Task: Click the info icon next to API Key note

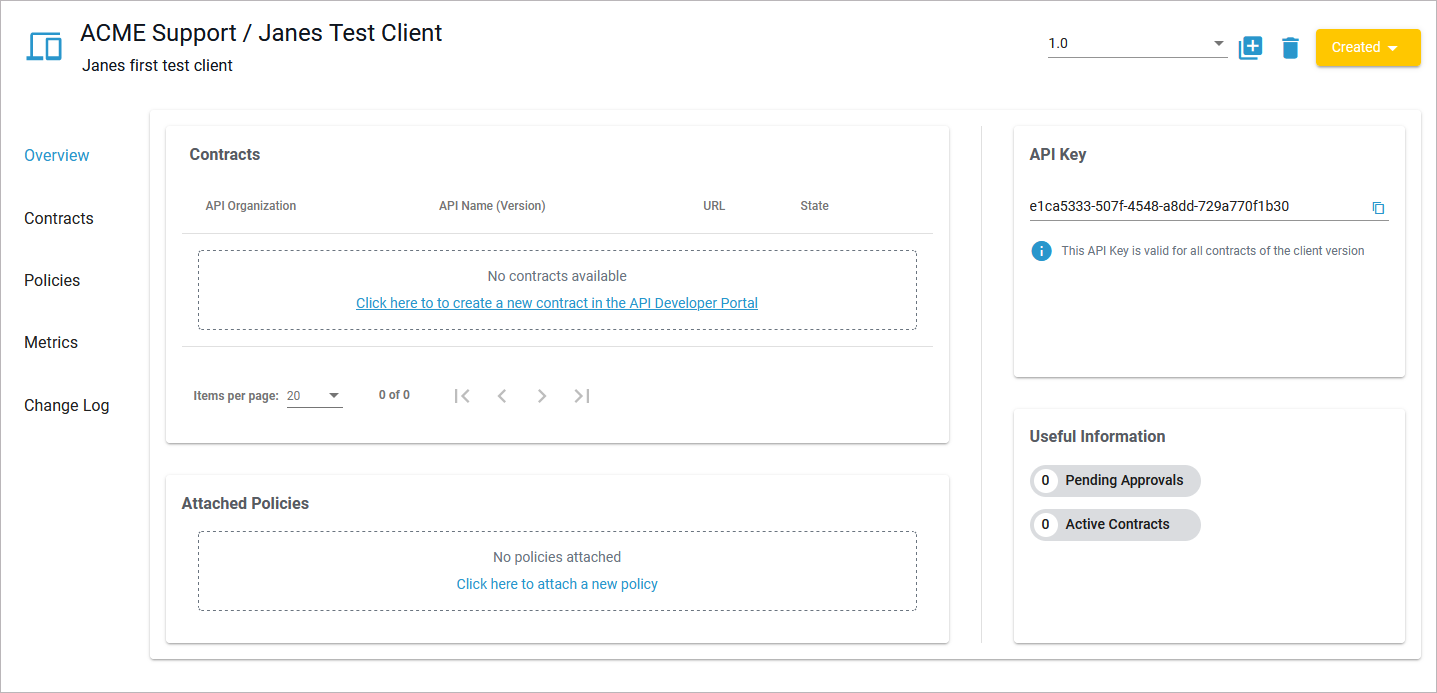Action: [x=1041, y=251]
